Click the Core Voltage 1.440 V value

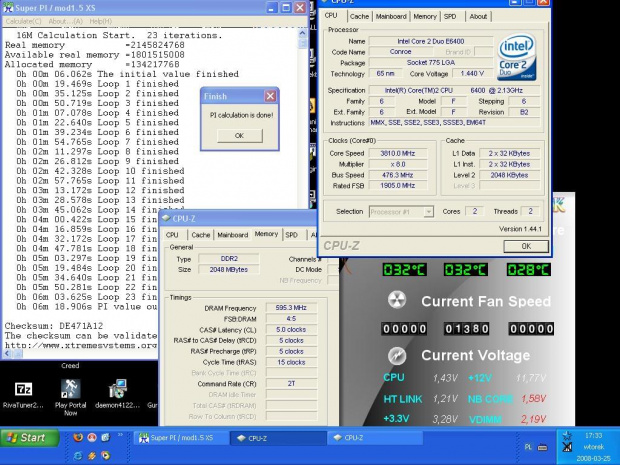(472, 74)
